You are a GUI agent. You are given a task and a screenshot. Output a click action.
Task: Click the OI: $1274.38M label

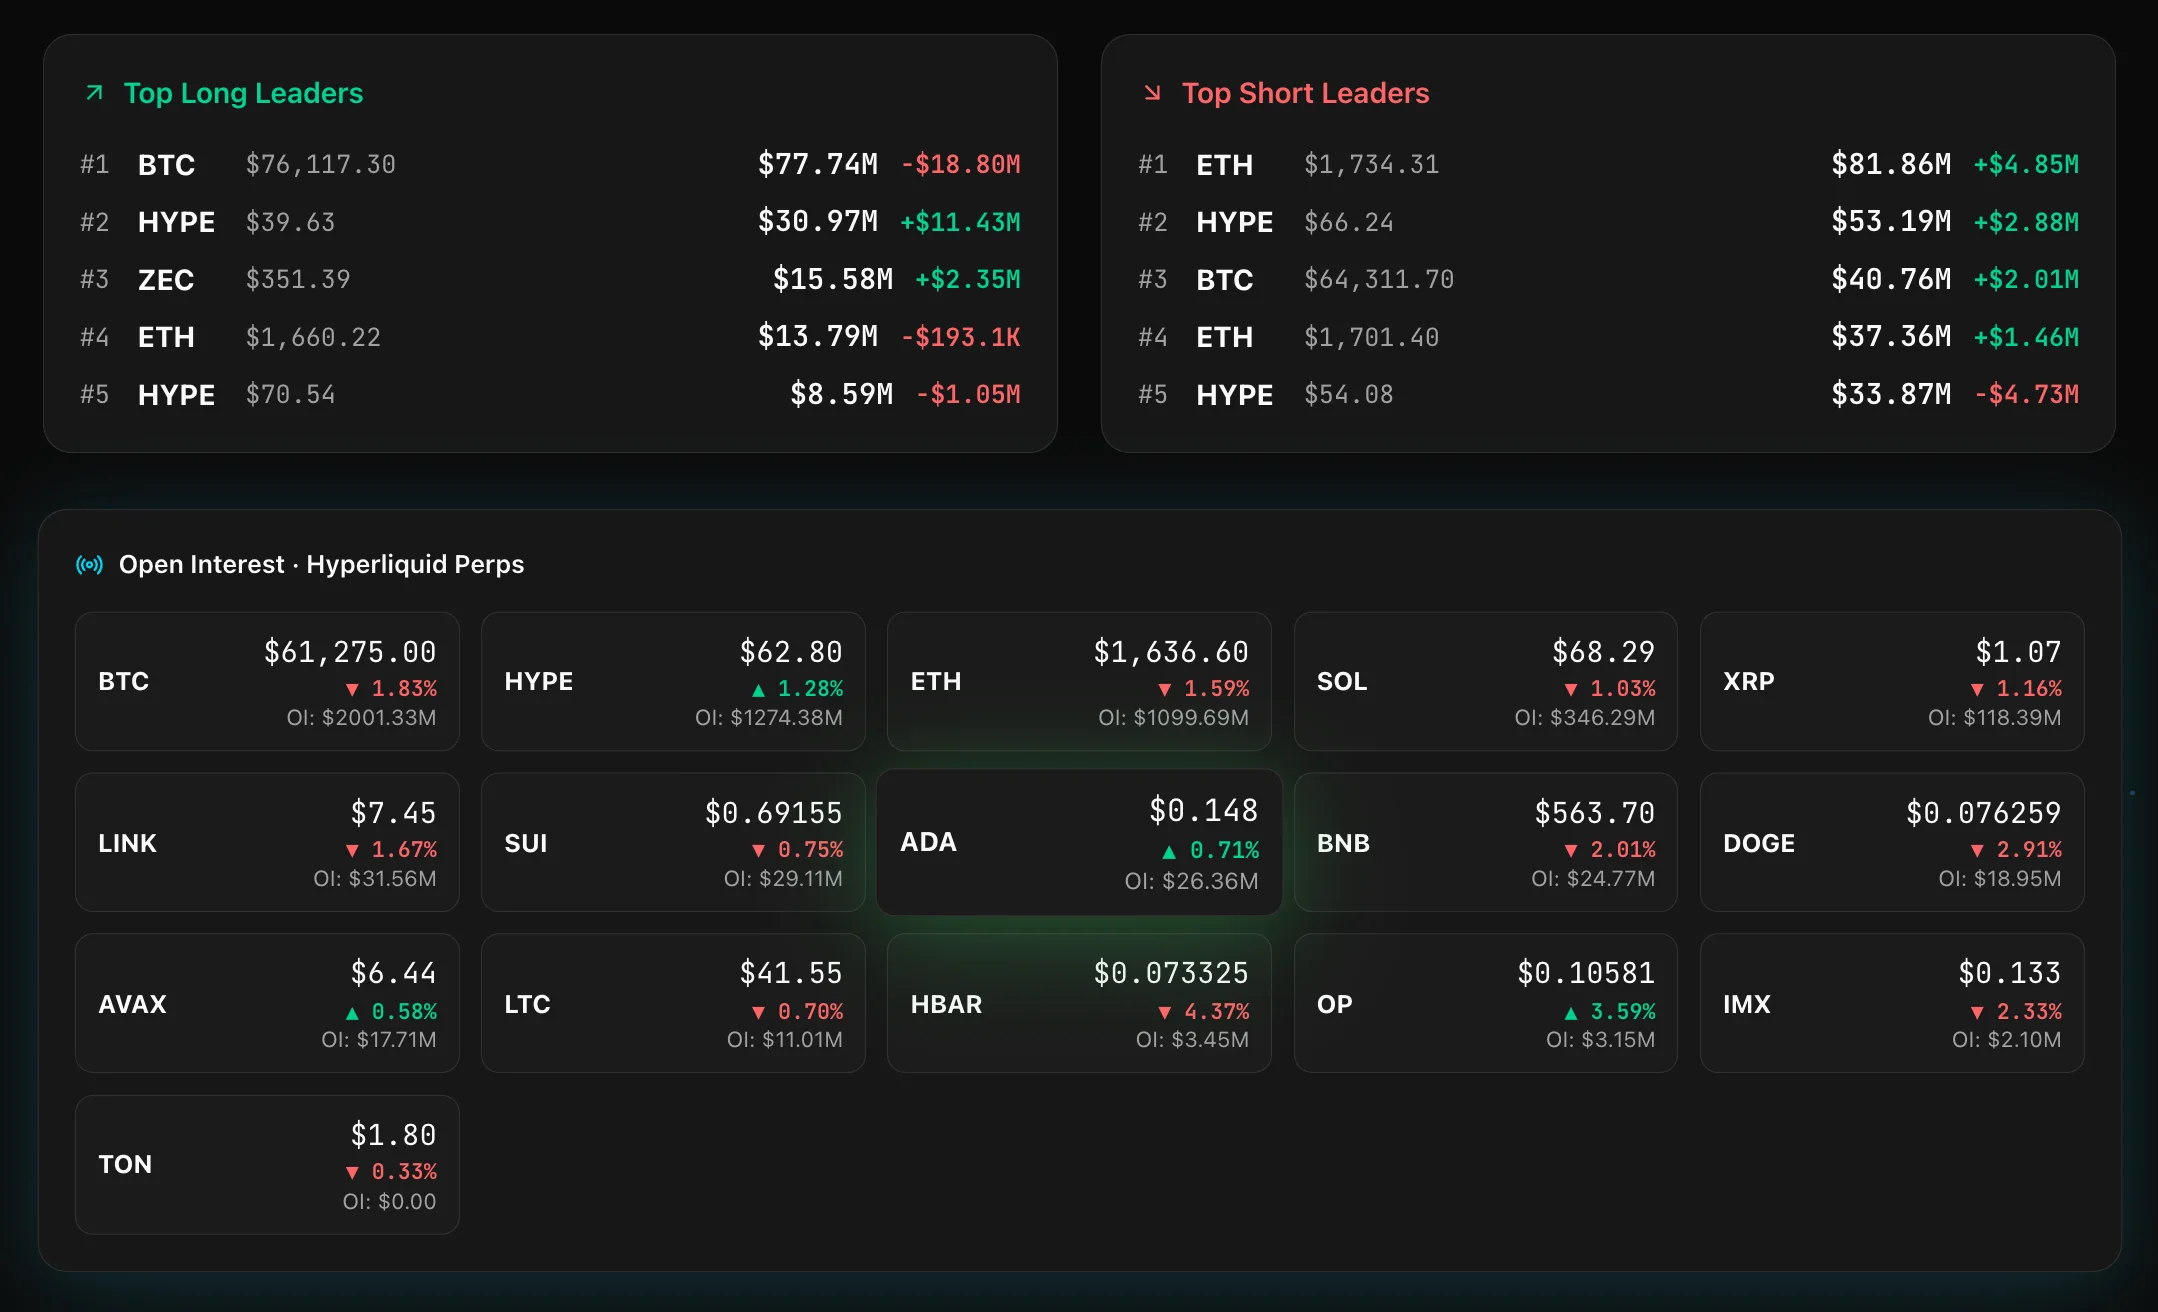click(x=768, y=718)
